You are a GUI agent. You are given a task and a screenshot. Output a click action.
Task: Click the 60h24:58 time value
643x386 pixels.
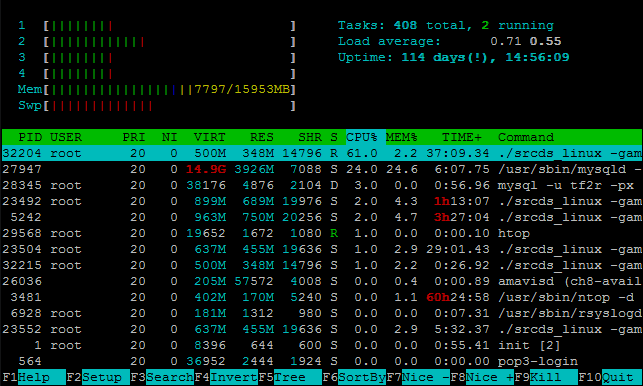tap(458, 297)
